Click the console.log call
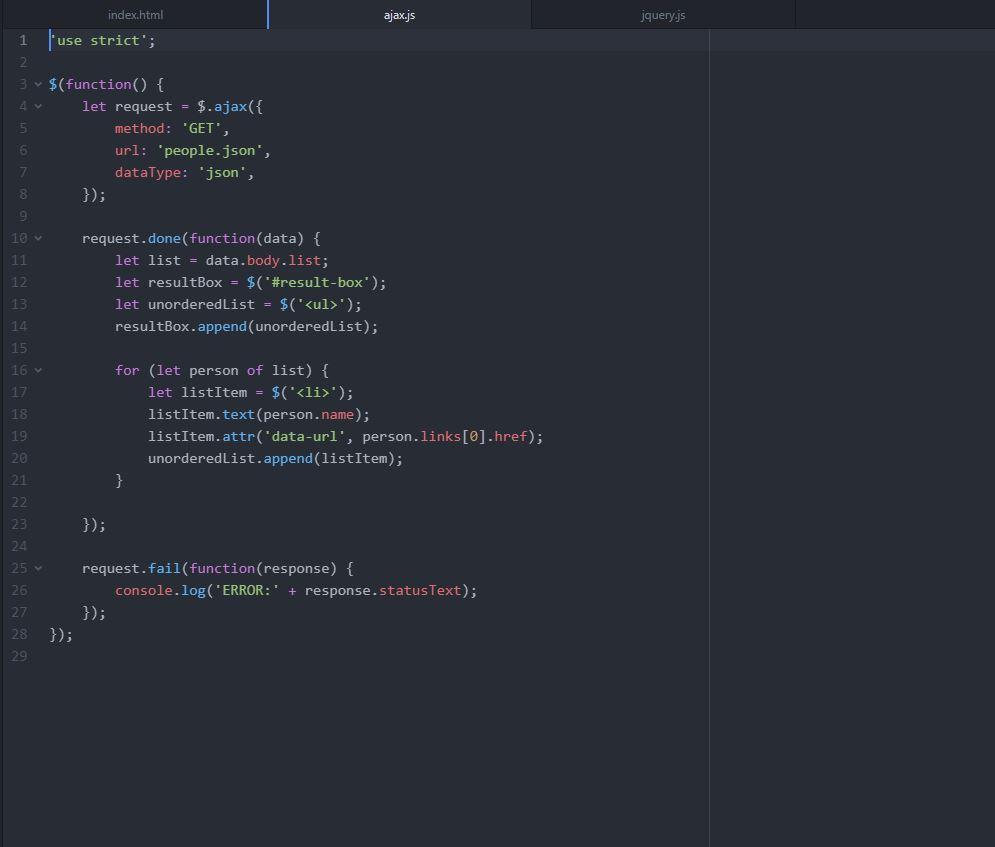The height and width of the screenshot is (847, 995). pyautogui.click(x=161, y=591)
